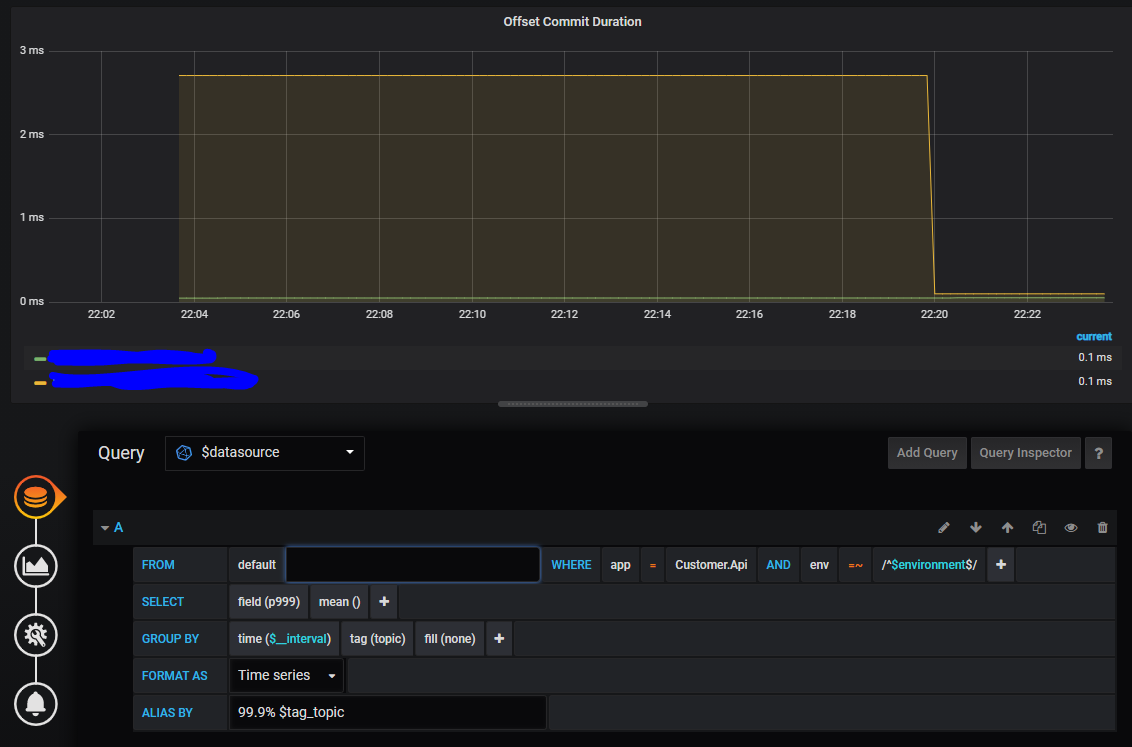Move query A down with the arrow icon
This screenshot has height=747, width=1132.
coord(975,527)
